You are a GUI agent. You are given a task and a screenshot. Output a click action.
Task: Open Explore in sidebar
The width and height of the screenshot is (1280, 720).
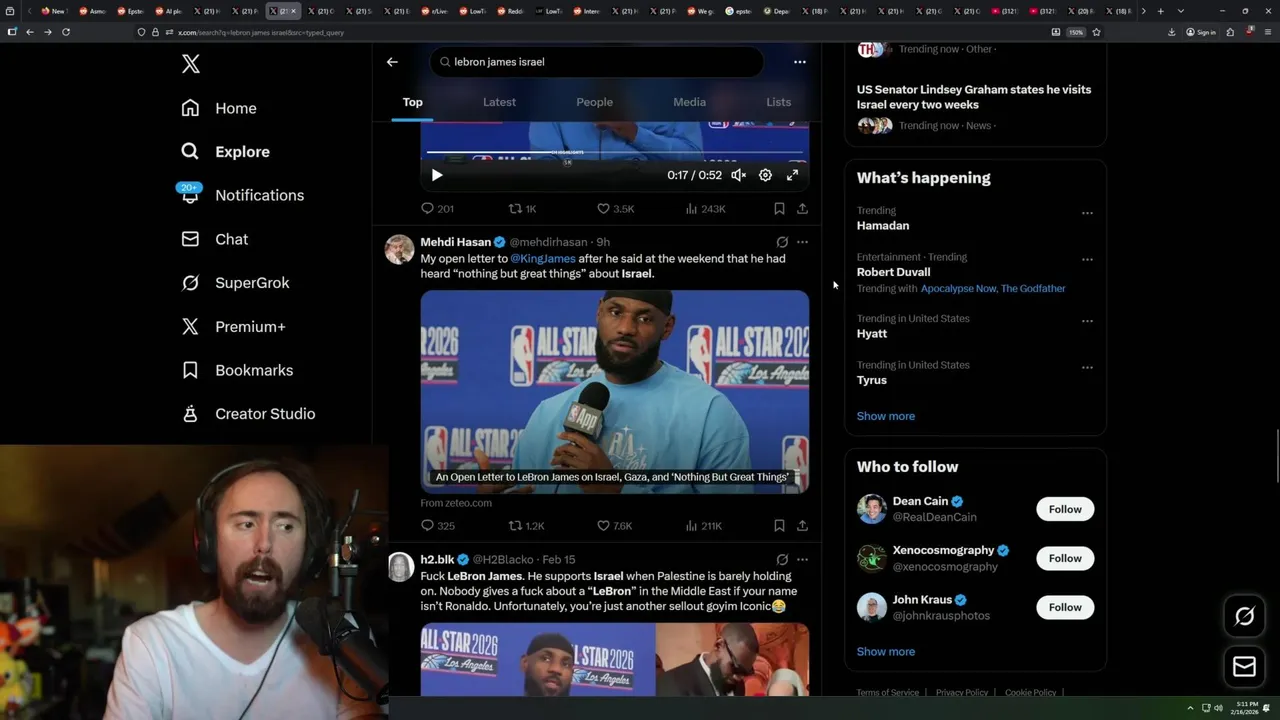tap(225, 152)
